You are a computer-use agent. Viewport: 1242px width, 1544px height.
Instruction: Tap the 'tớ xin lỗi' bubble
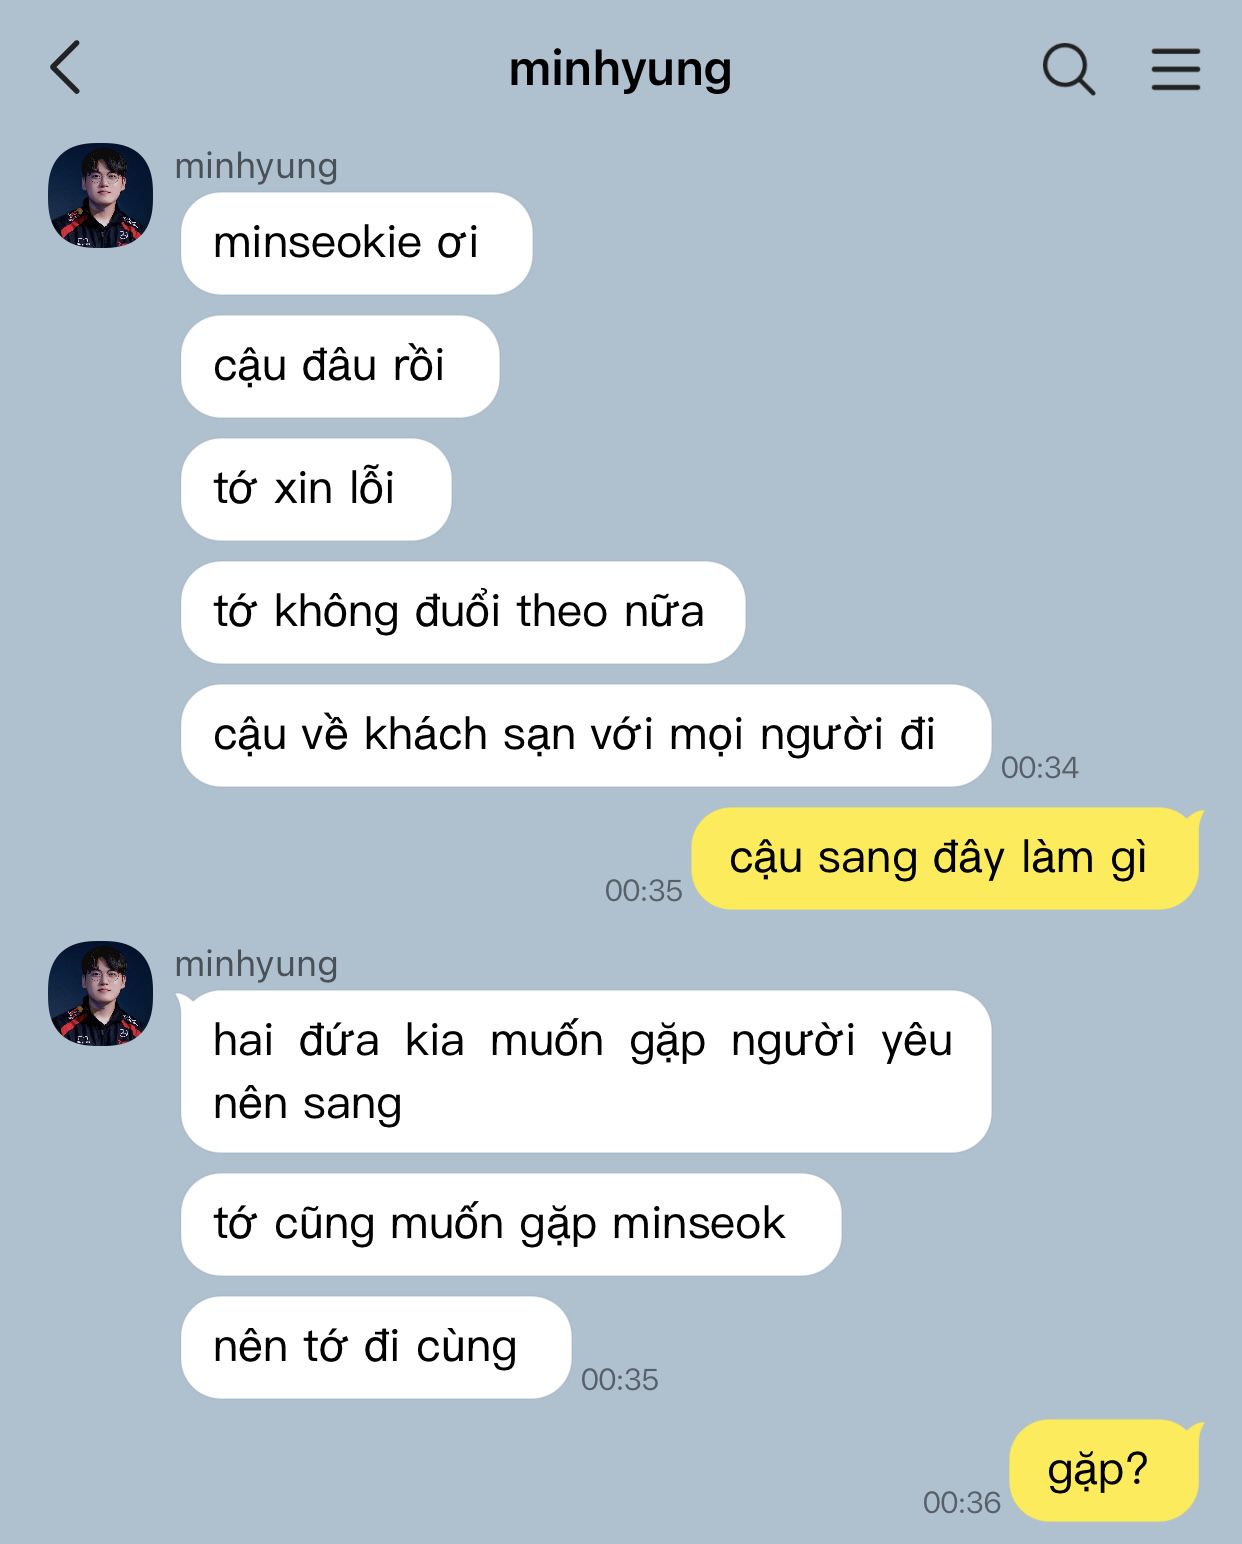[x=316, y=489]
